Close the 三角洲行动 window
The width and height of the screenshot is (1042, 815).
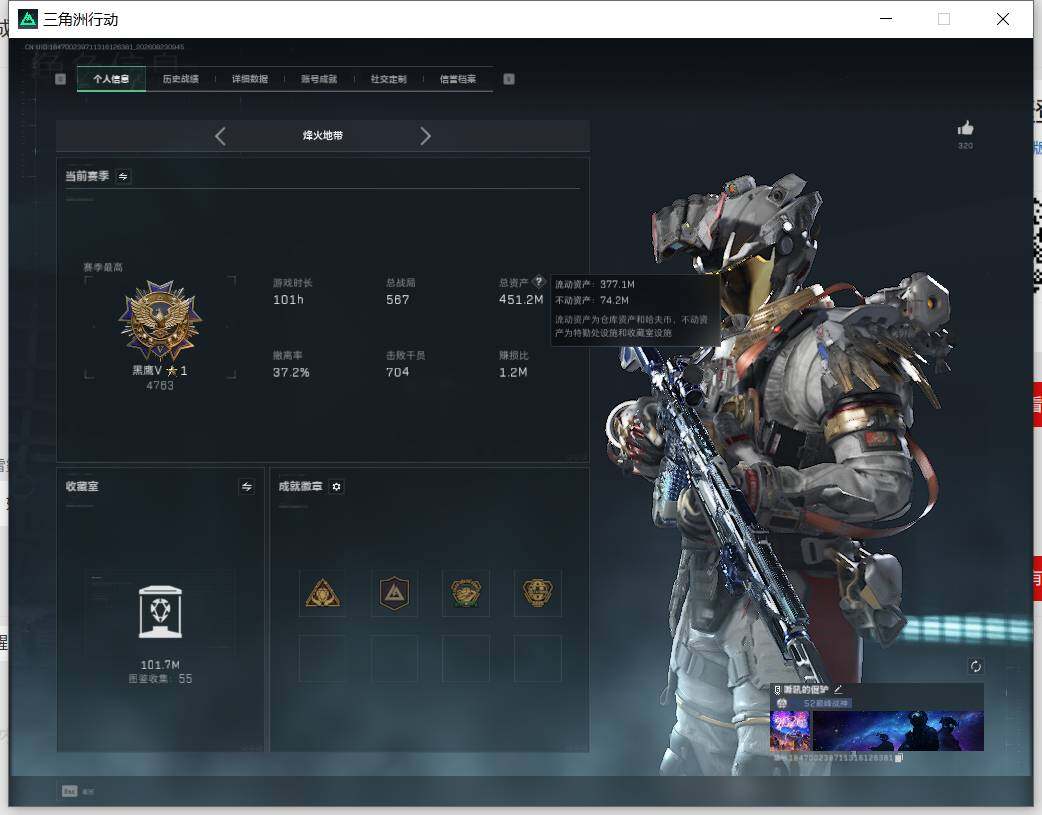1003,19
